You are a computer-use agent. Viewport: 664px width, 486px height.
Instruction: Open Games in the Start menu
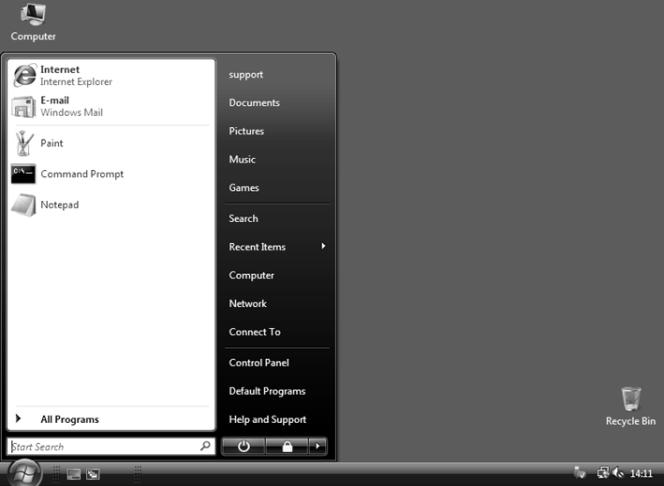(x=244, y=188)
